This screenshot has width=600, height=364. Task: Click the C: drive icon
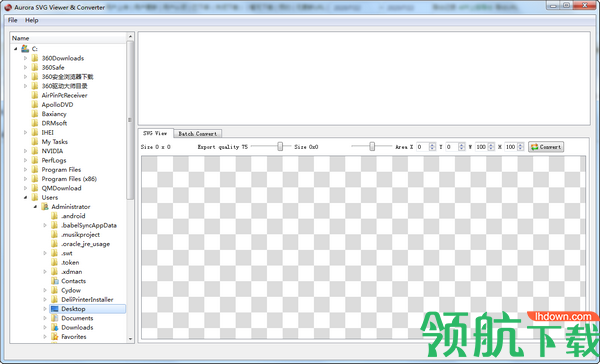[25, 49]
